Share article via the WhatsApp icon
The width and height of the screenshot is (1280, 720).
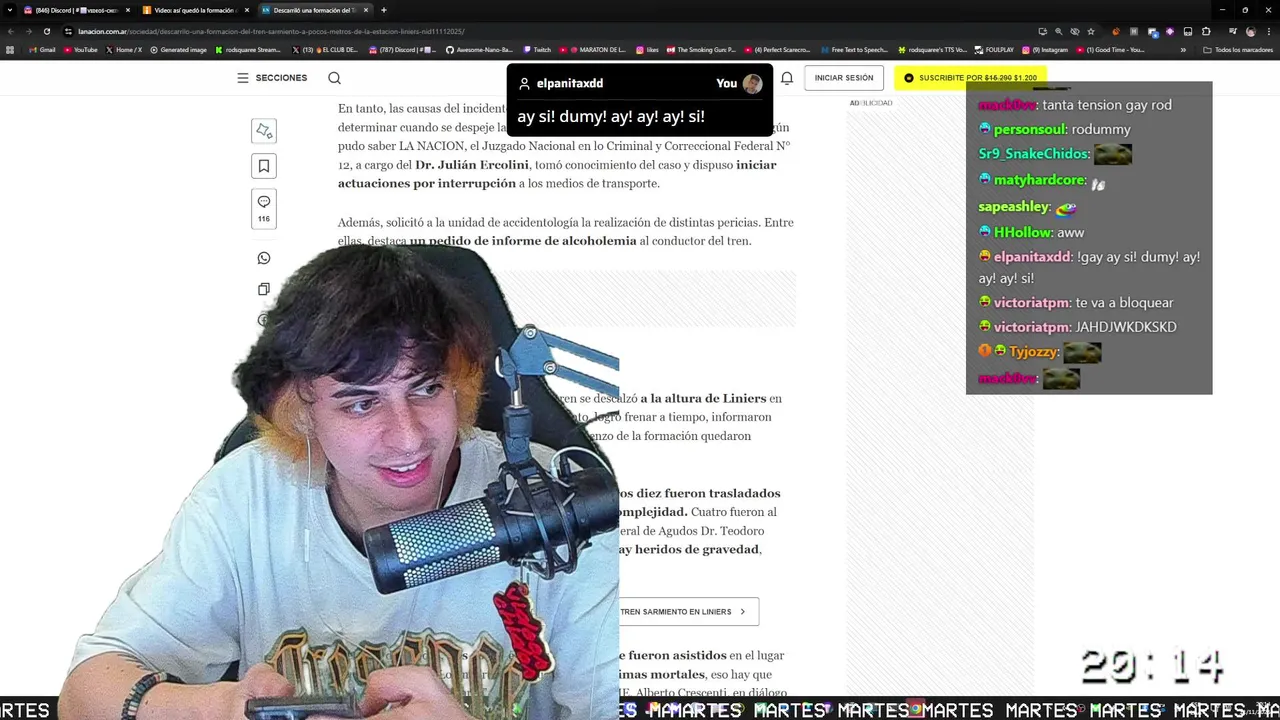[x=264, y=258]
